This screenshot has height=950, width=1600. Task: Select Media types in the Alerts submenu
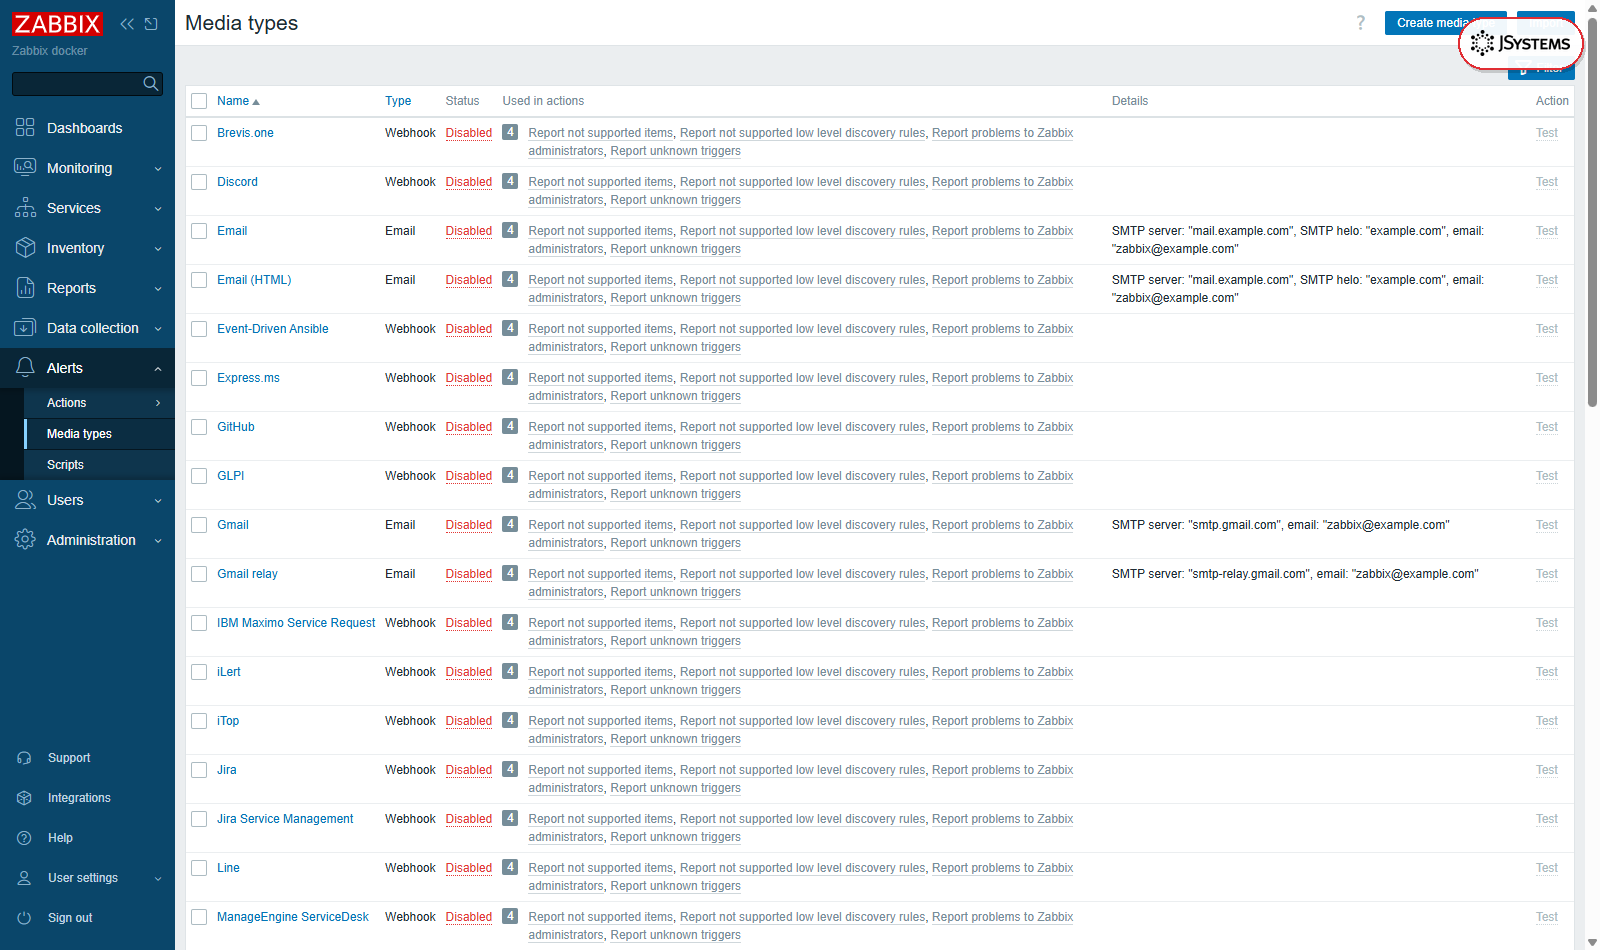(x=99, y=434)
